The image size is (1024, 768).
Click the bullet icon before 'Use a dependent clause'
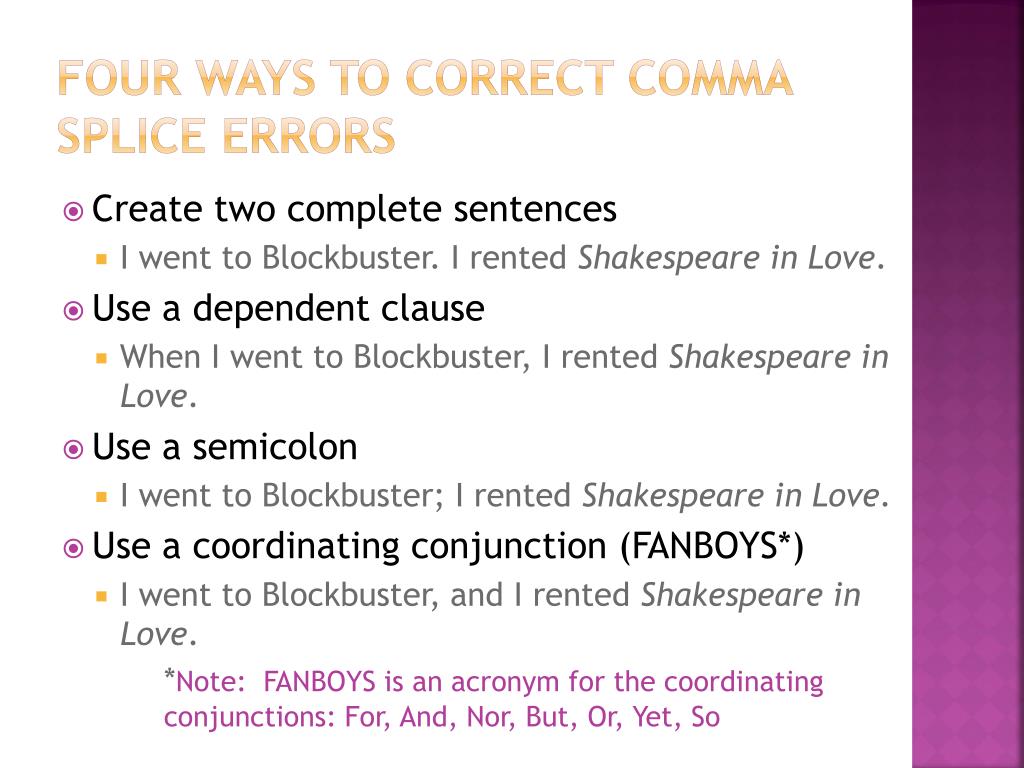[x=73, y=311]
